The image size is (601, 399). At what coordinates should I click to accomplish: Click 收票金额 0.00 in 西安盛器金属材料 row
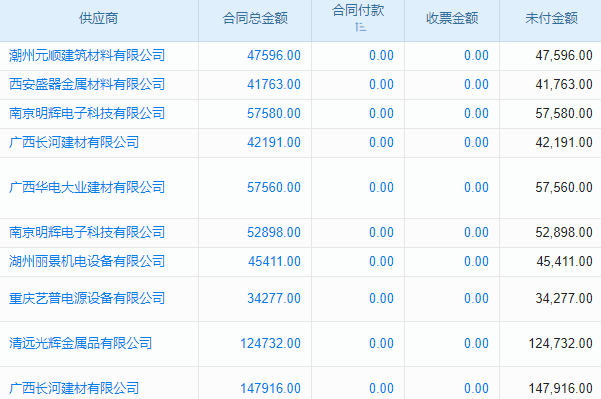point(476,84)
